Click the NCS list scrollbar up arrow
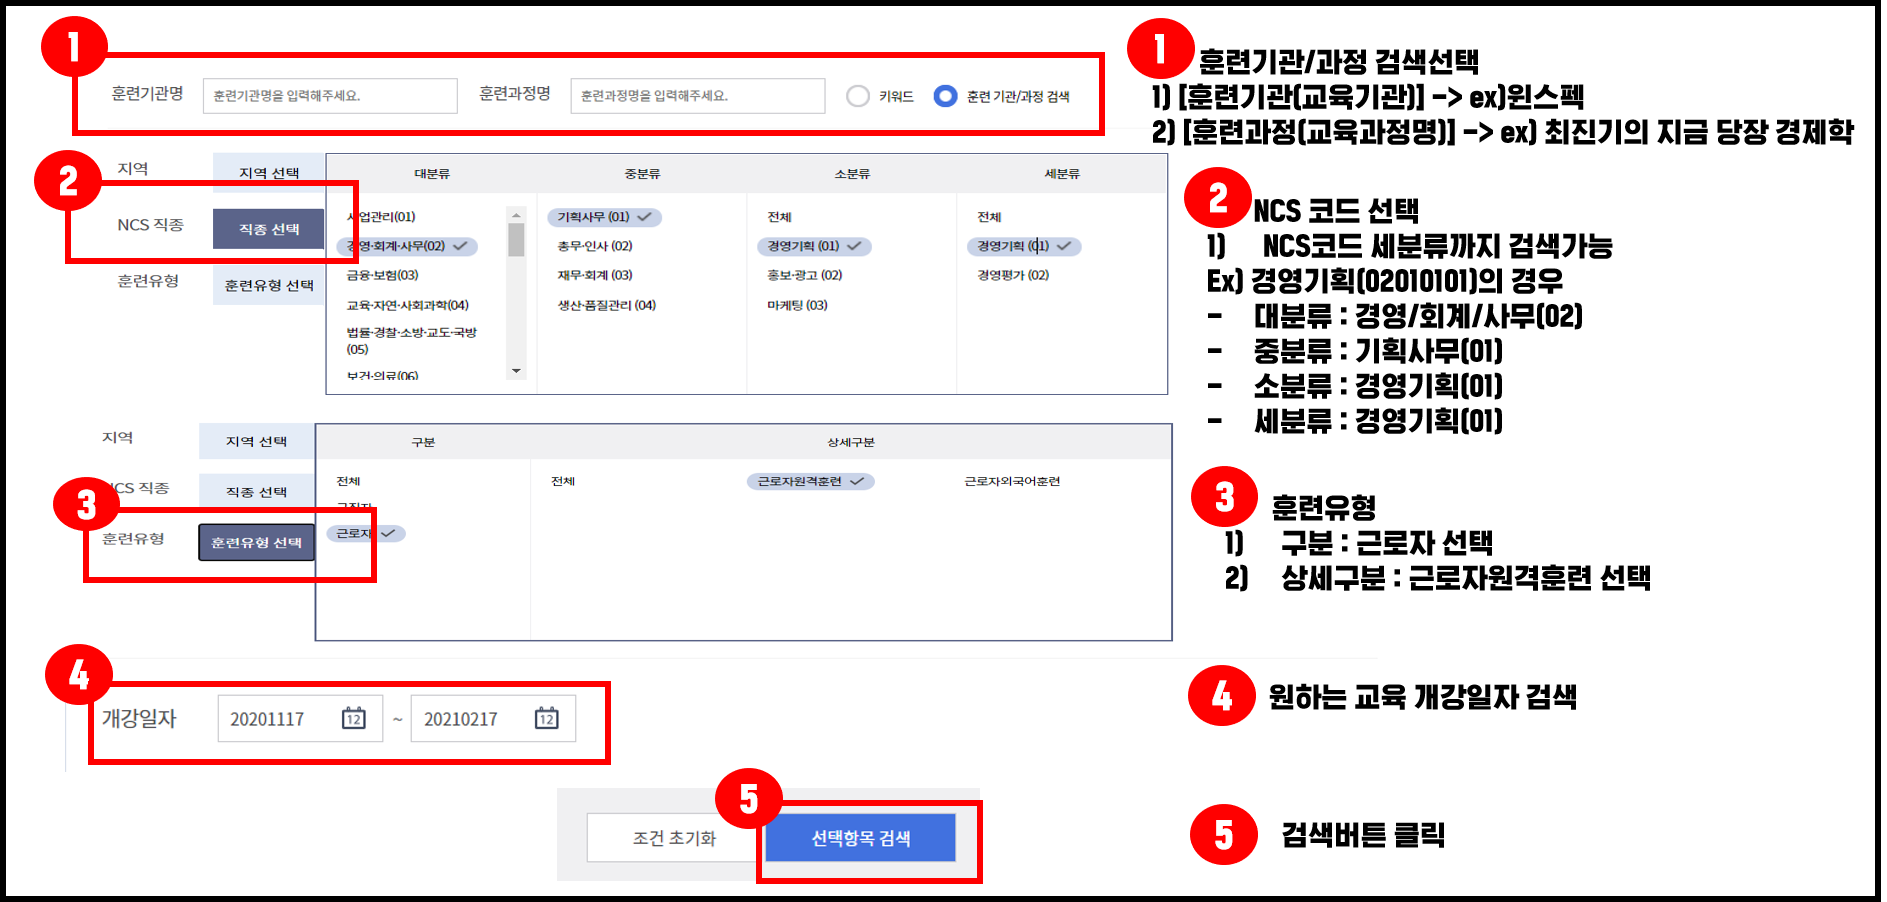 click(x=516, y=215)
